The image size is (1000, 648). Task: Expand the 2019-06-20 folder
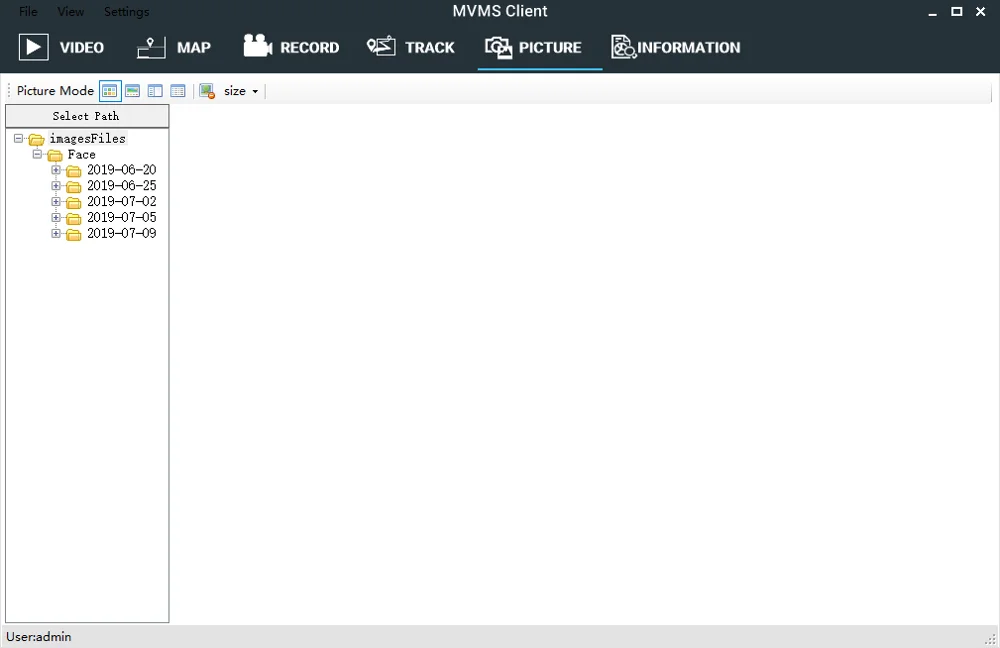[x=56, y=170]
